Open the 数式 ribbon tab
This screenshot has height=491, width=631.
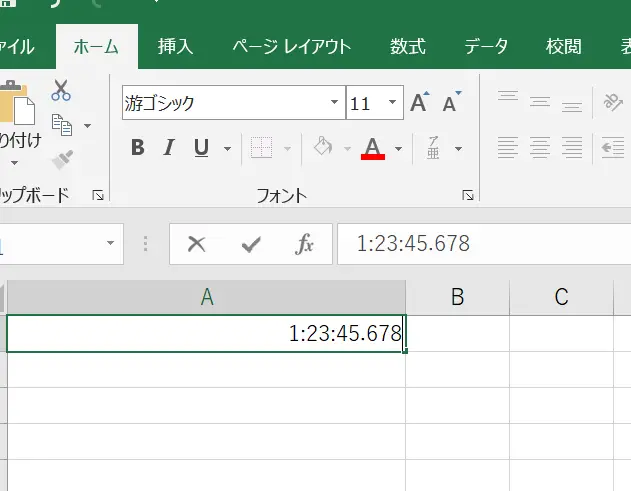407,46
